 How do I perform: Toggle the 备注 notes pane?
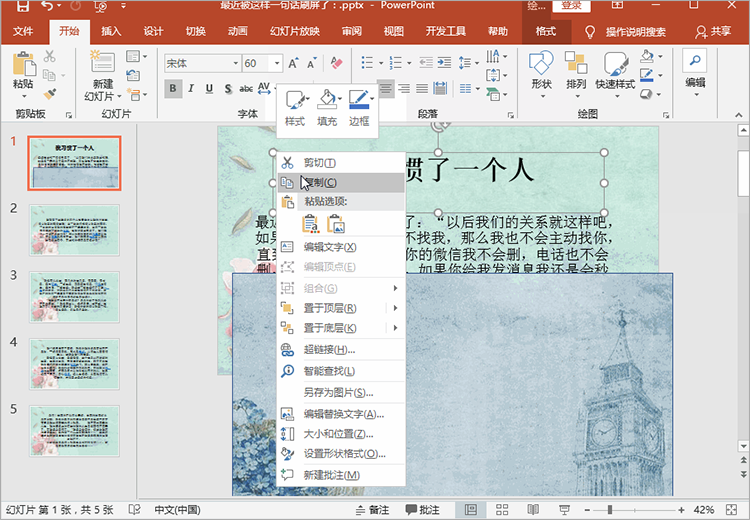click(x=373, y=510)
